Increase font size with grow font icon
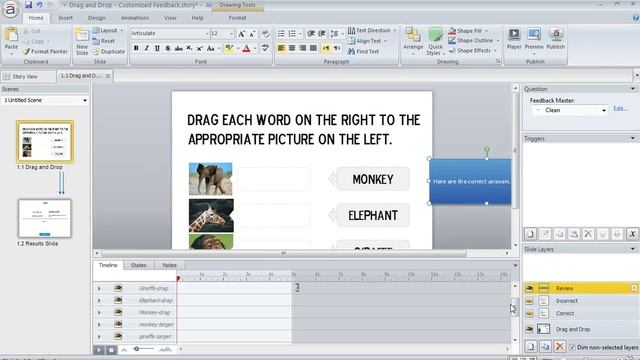Screen dimensions: 640x360 point(242,34)
